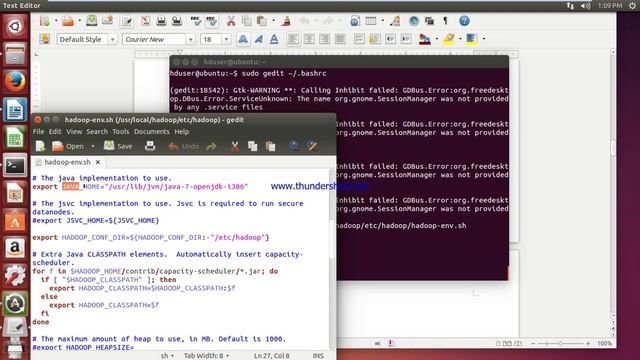Expand the Courier New font name dropdown
Viewport: 640px width, 360px height.
(190, 40)
